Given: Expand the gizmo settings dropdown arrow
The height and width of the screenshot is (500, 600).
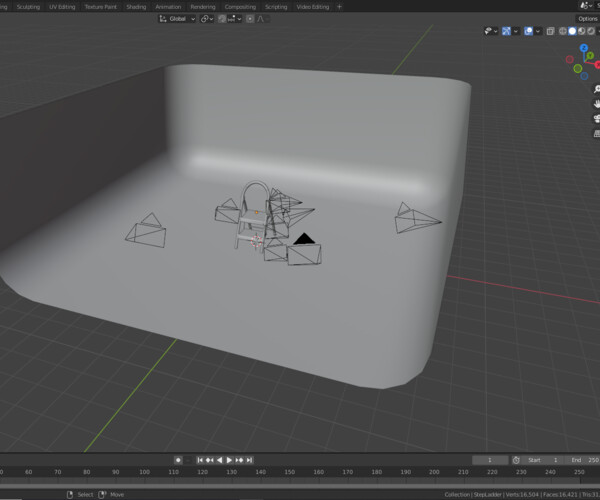Looking at the screenshot, I should click(x=516, y=31).
